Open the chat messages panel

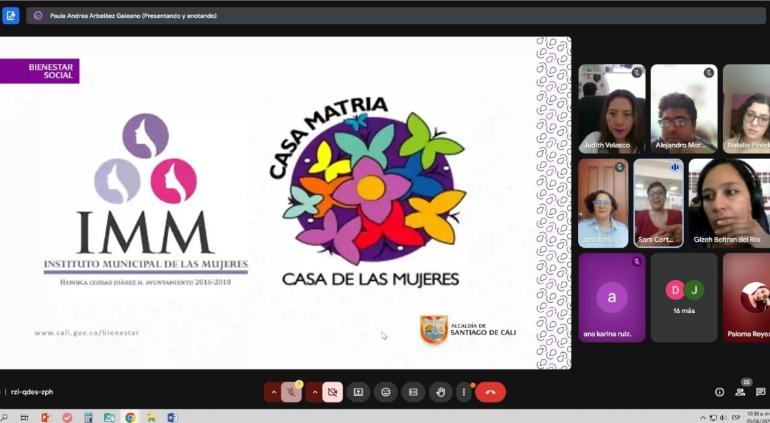pos(761,392)
